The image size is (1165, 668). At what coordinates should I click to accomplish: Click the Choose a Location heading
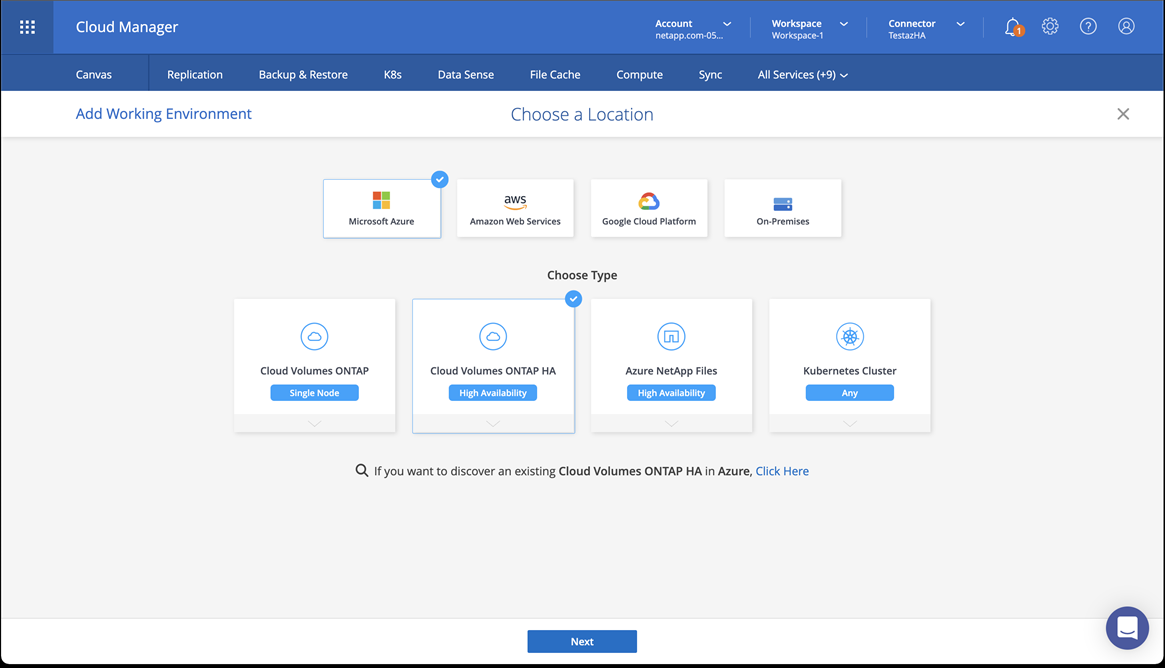click(x=582, y=114)
